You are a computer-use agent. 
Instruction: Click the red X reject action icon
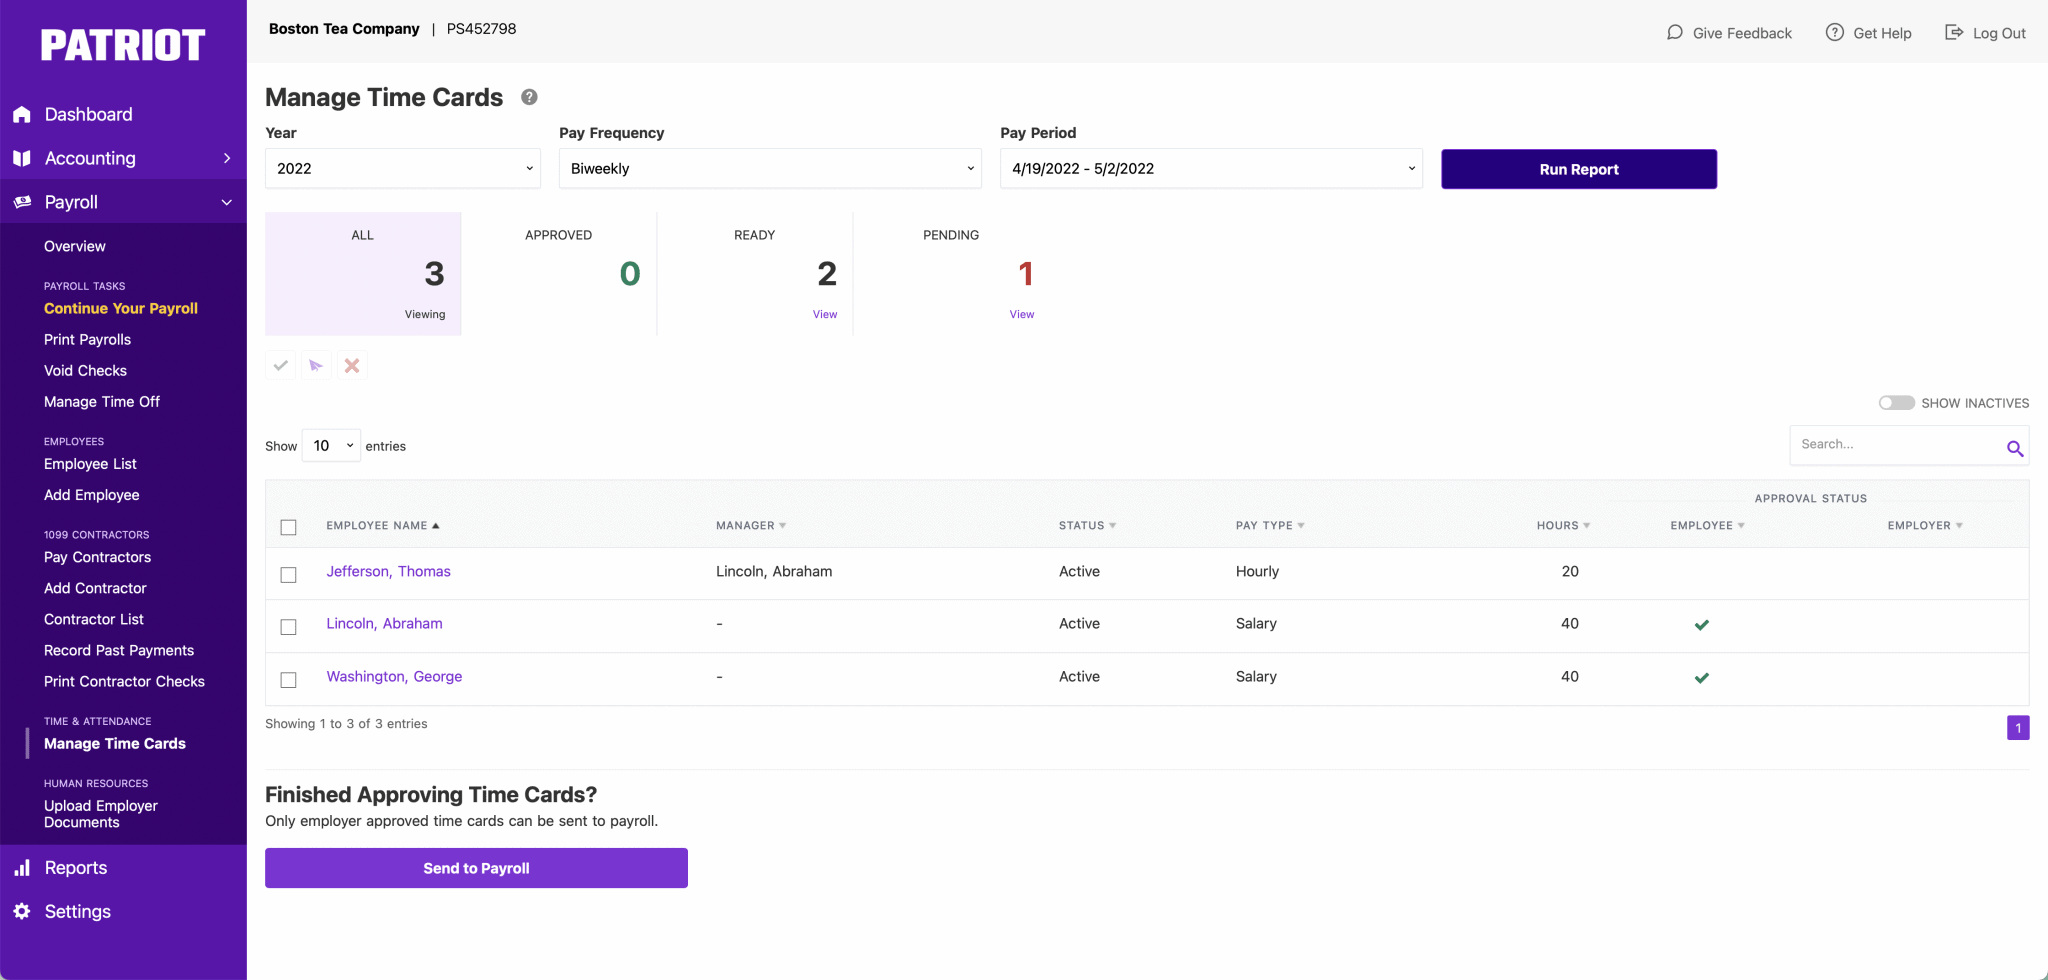click(x=351, y=365)
